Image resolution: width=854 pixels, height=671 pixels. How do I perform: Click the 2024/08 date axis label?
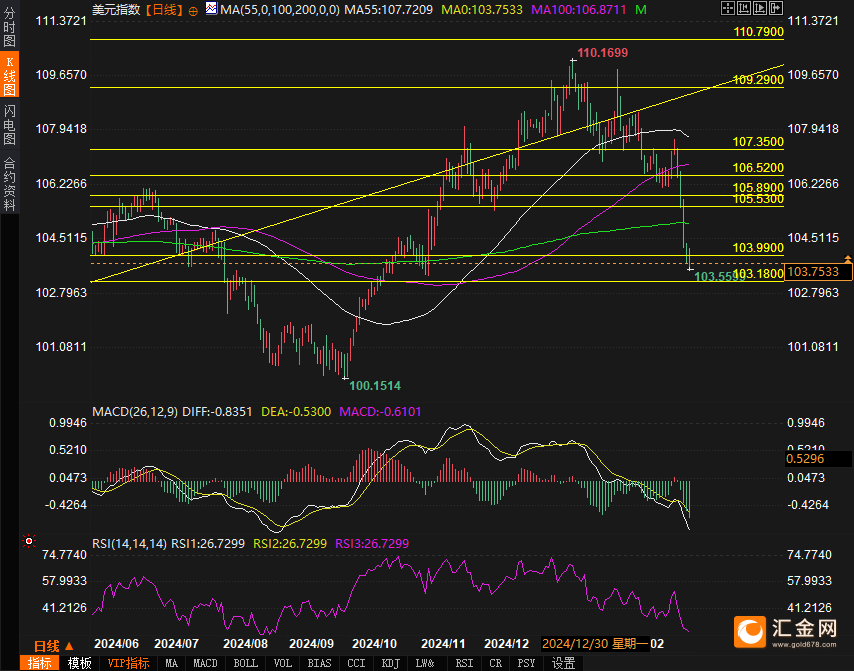point(246,644)
